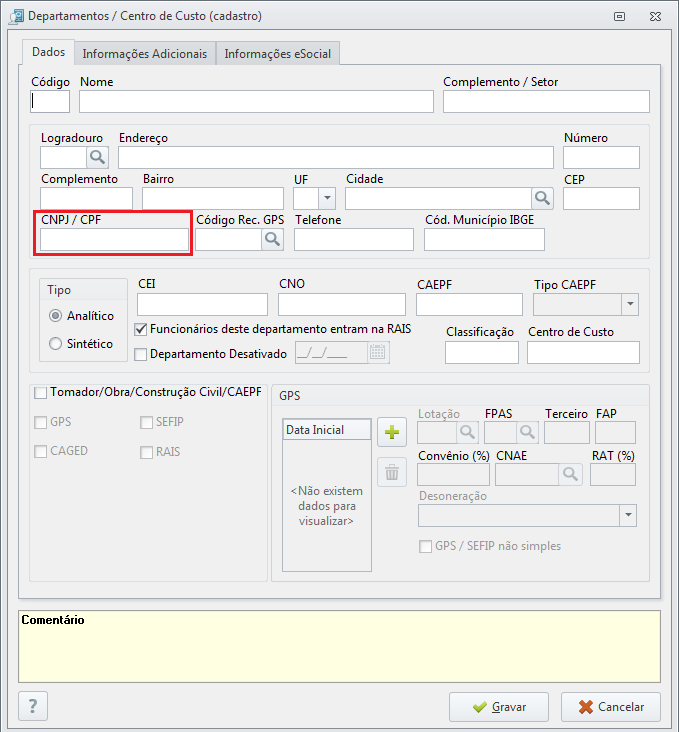Click the CAEPF field
Screen dimensions: 679x732
(x=469, y=304)
